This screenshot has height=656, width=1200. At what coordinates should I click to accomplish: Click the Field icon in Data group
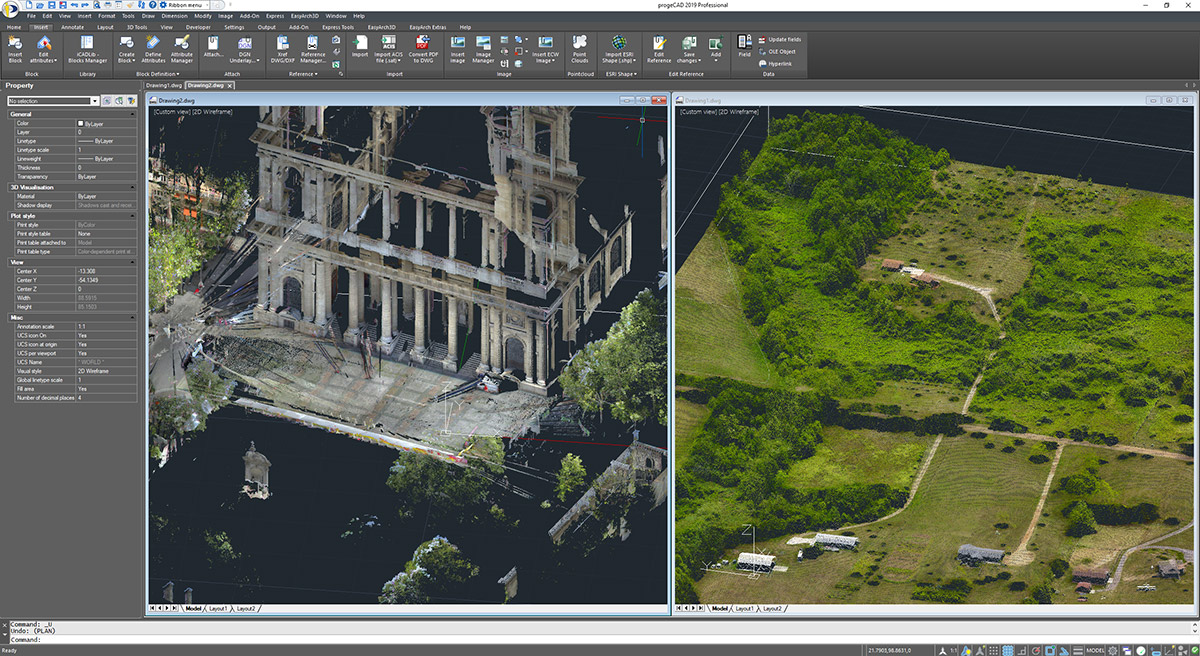[x=744, y=46]
